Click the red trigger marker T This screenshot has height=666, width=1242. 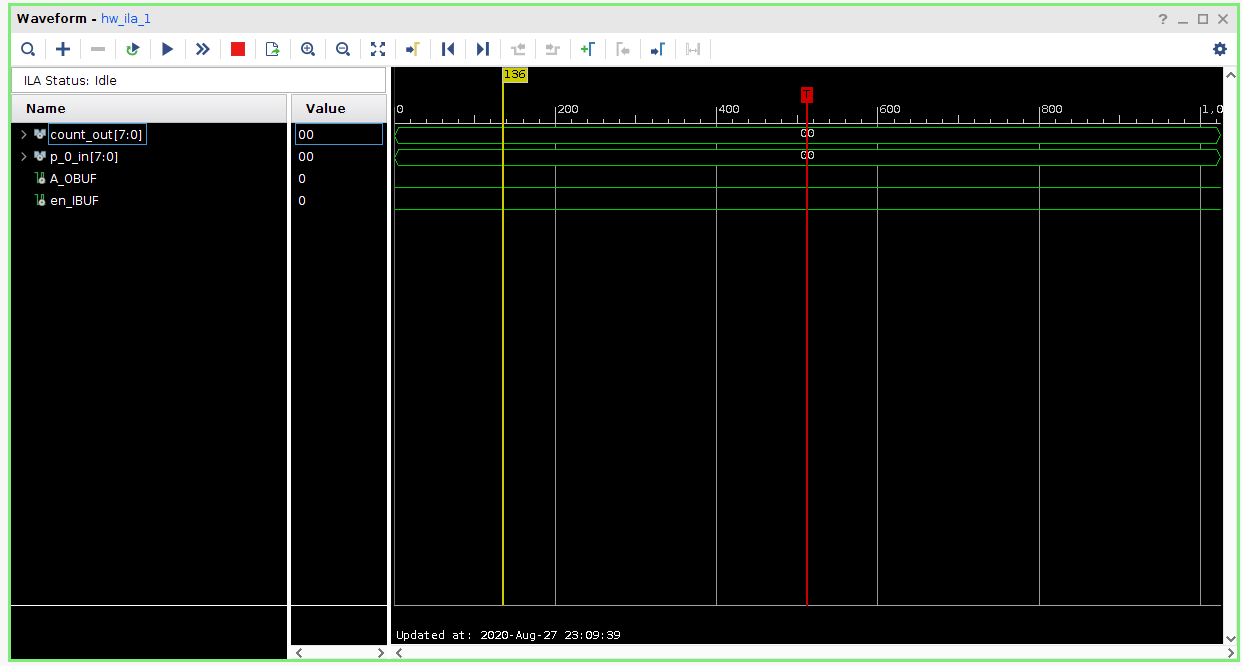[x=806, y=94]
